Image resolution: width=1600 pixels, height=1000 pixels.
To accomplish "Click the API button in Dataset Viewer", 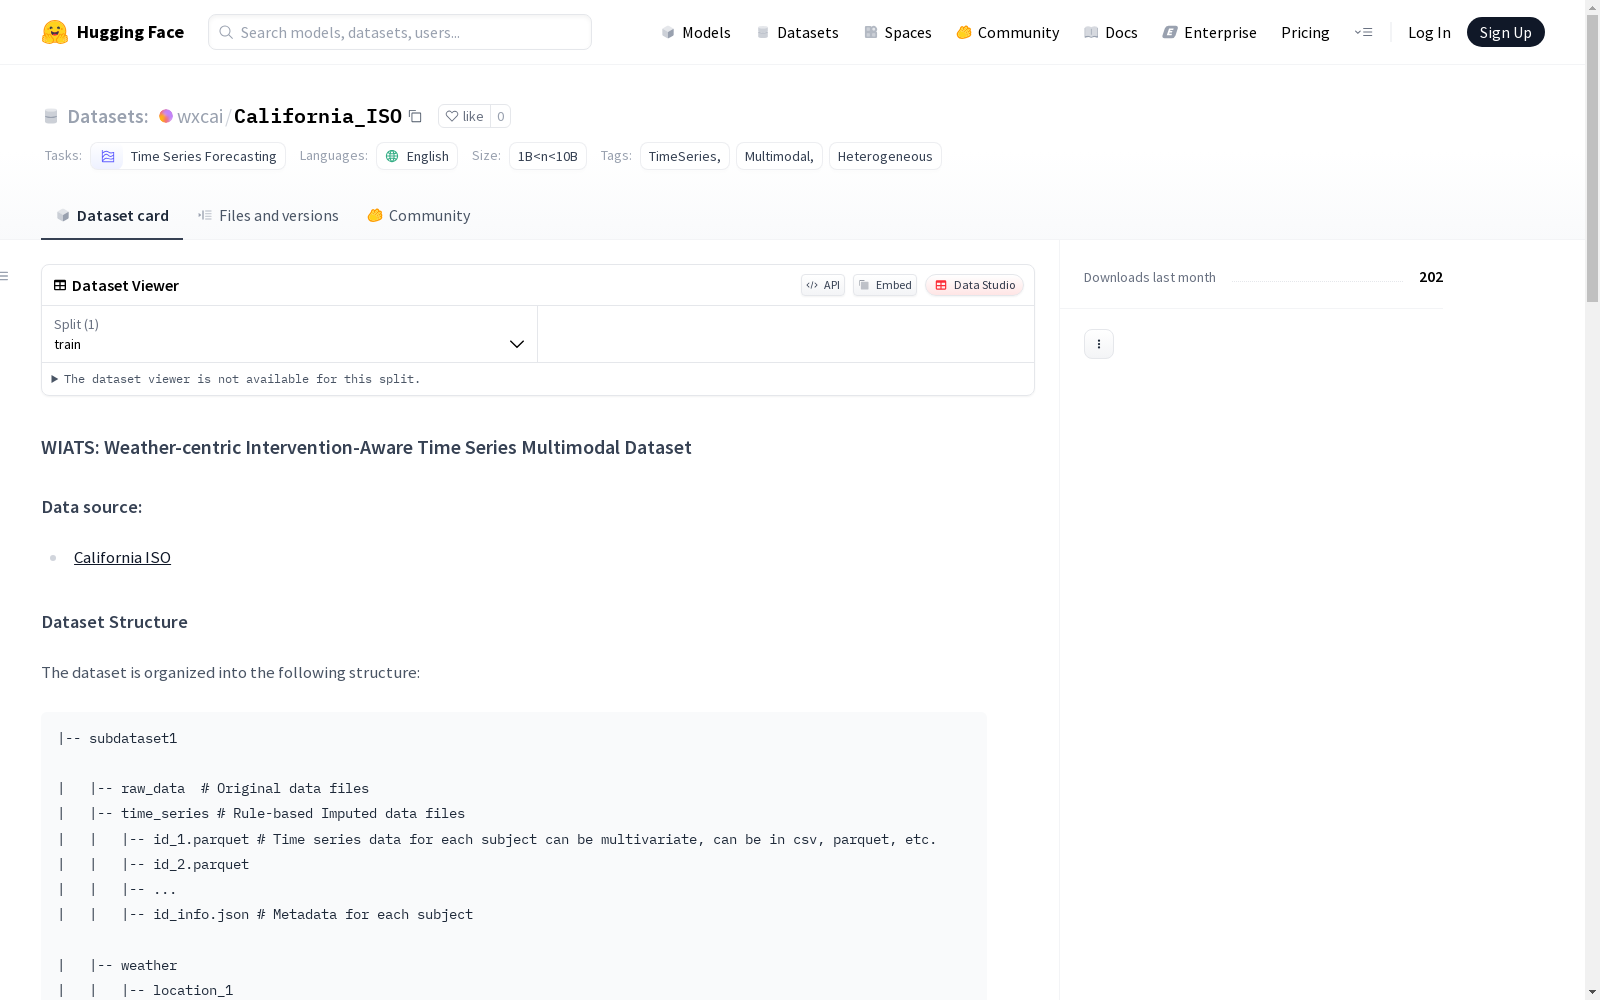I will click(x=823, y=285).
